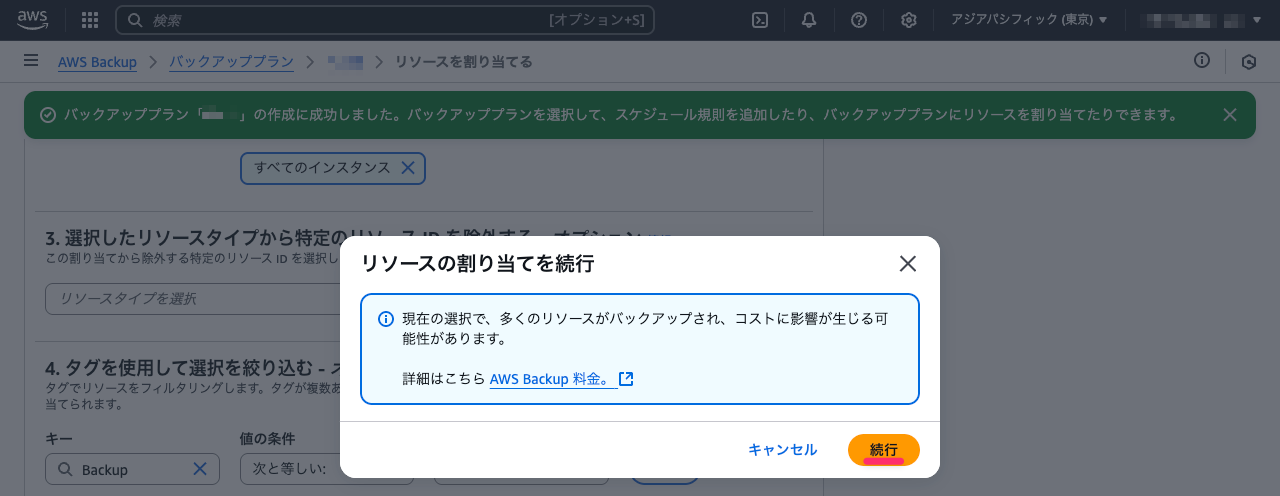Launch the CloudShell terminal icon
Image resolution: width=1280 pixels, height=496 pixels.
pyautogui.click(x=760, y=20)
